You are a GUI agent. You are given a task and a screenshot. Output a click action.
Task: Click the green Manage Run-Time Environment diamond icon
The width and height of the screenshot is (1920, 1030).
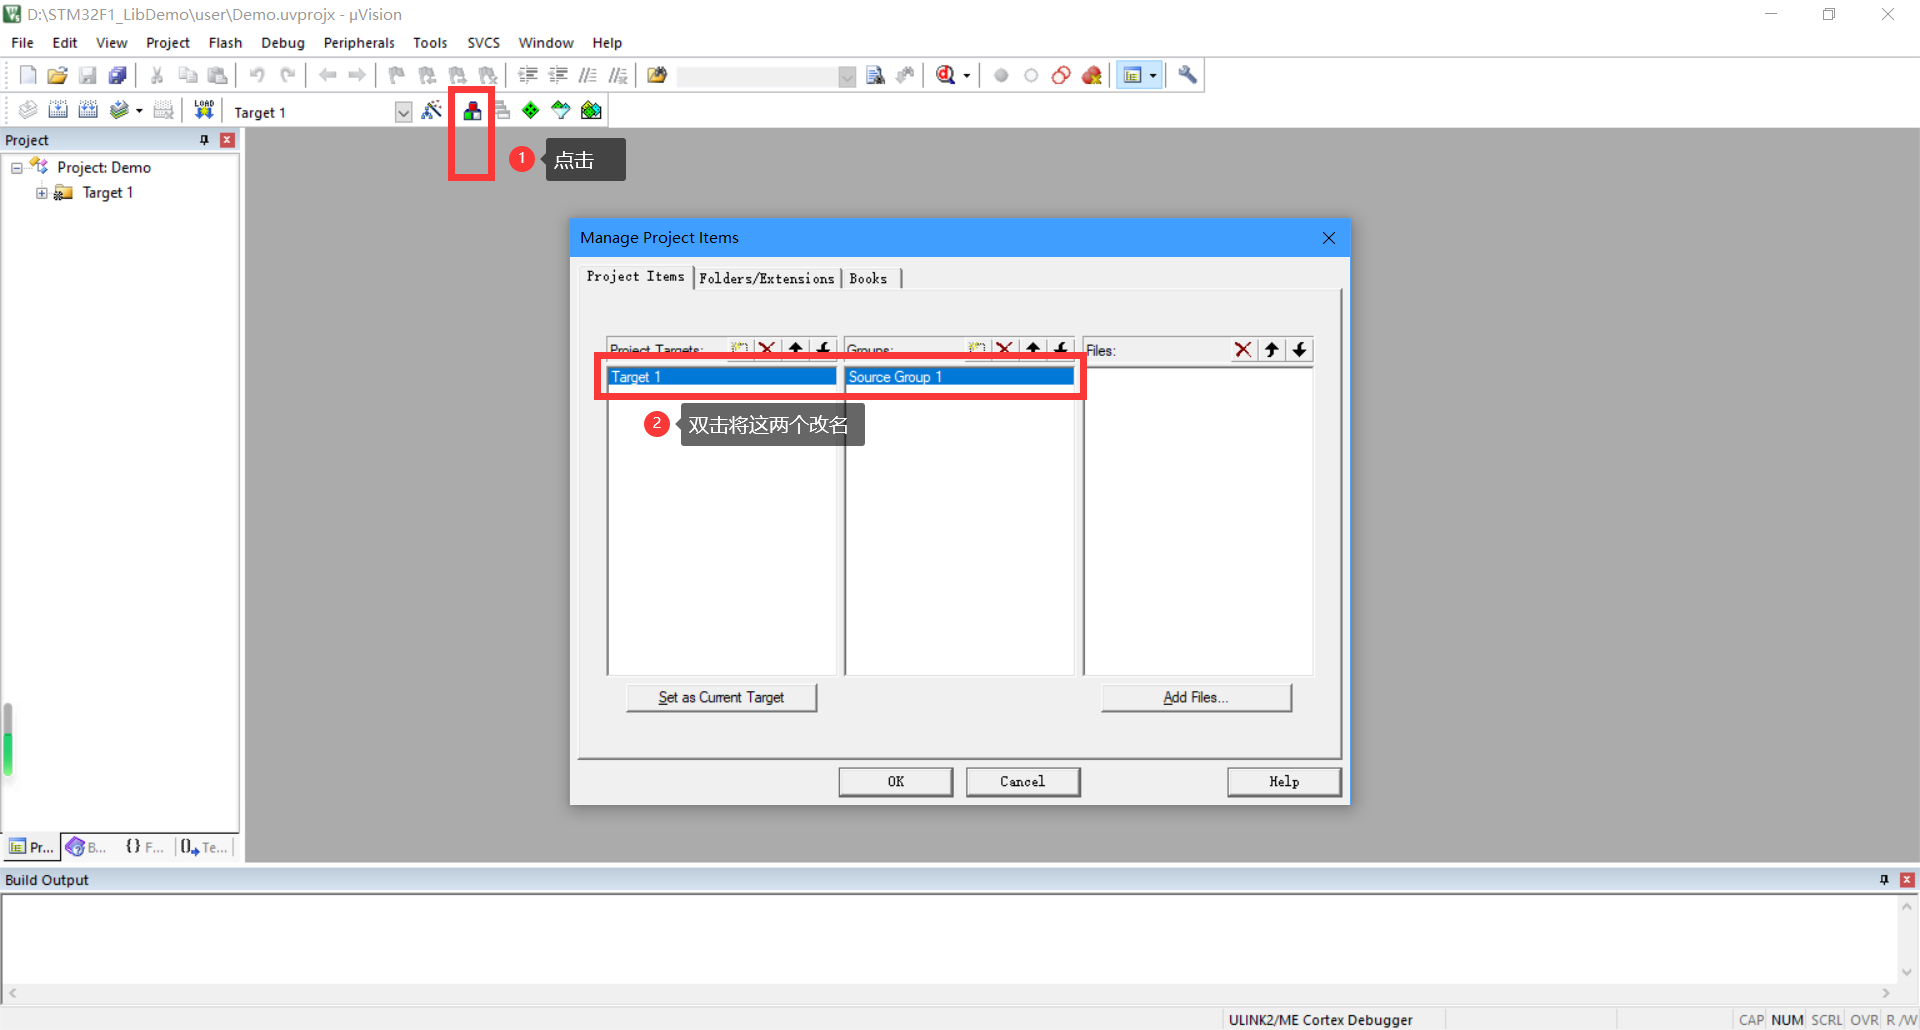[530, 110]
